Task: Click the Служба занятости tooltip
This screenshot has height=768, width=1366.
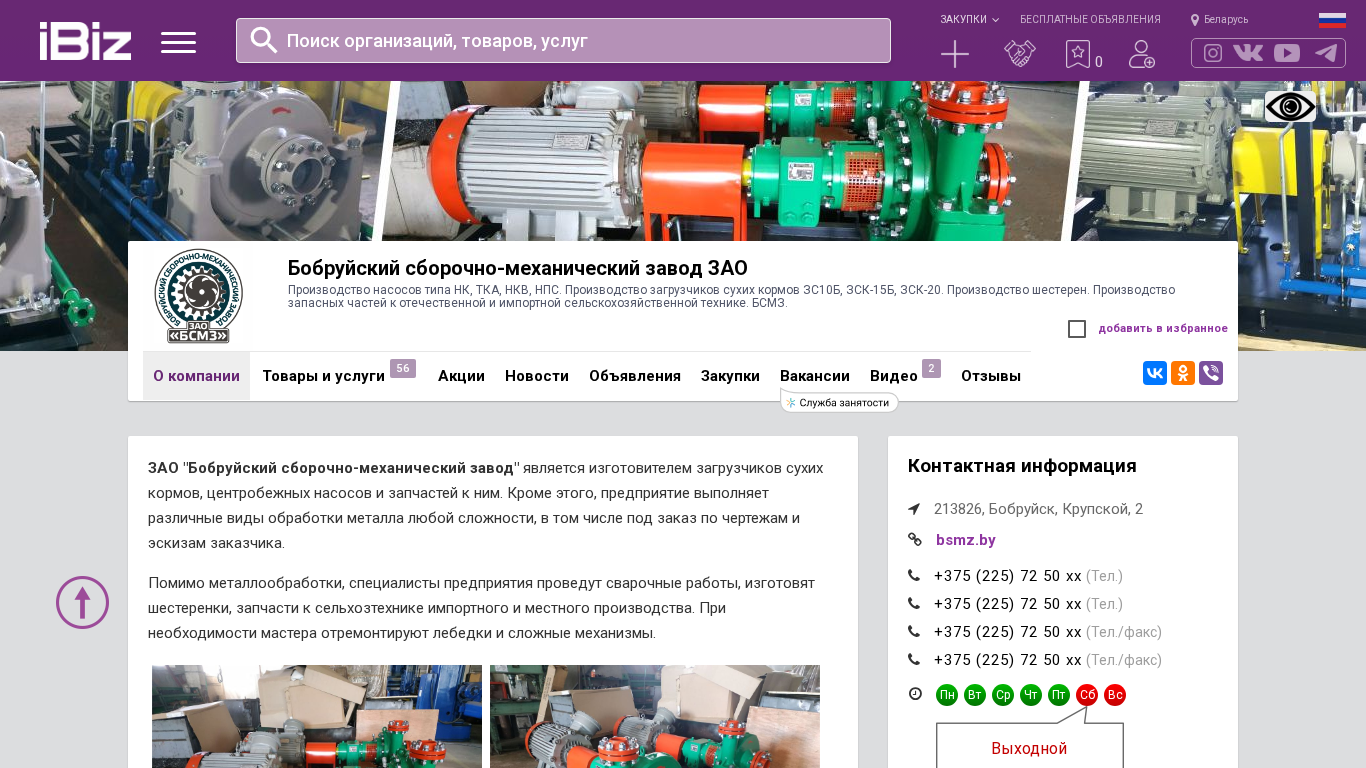Action: pyautogui.click(x=840, y=402)
